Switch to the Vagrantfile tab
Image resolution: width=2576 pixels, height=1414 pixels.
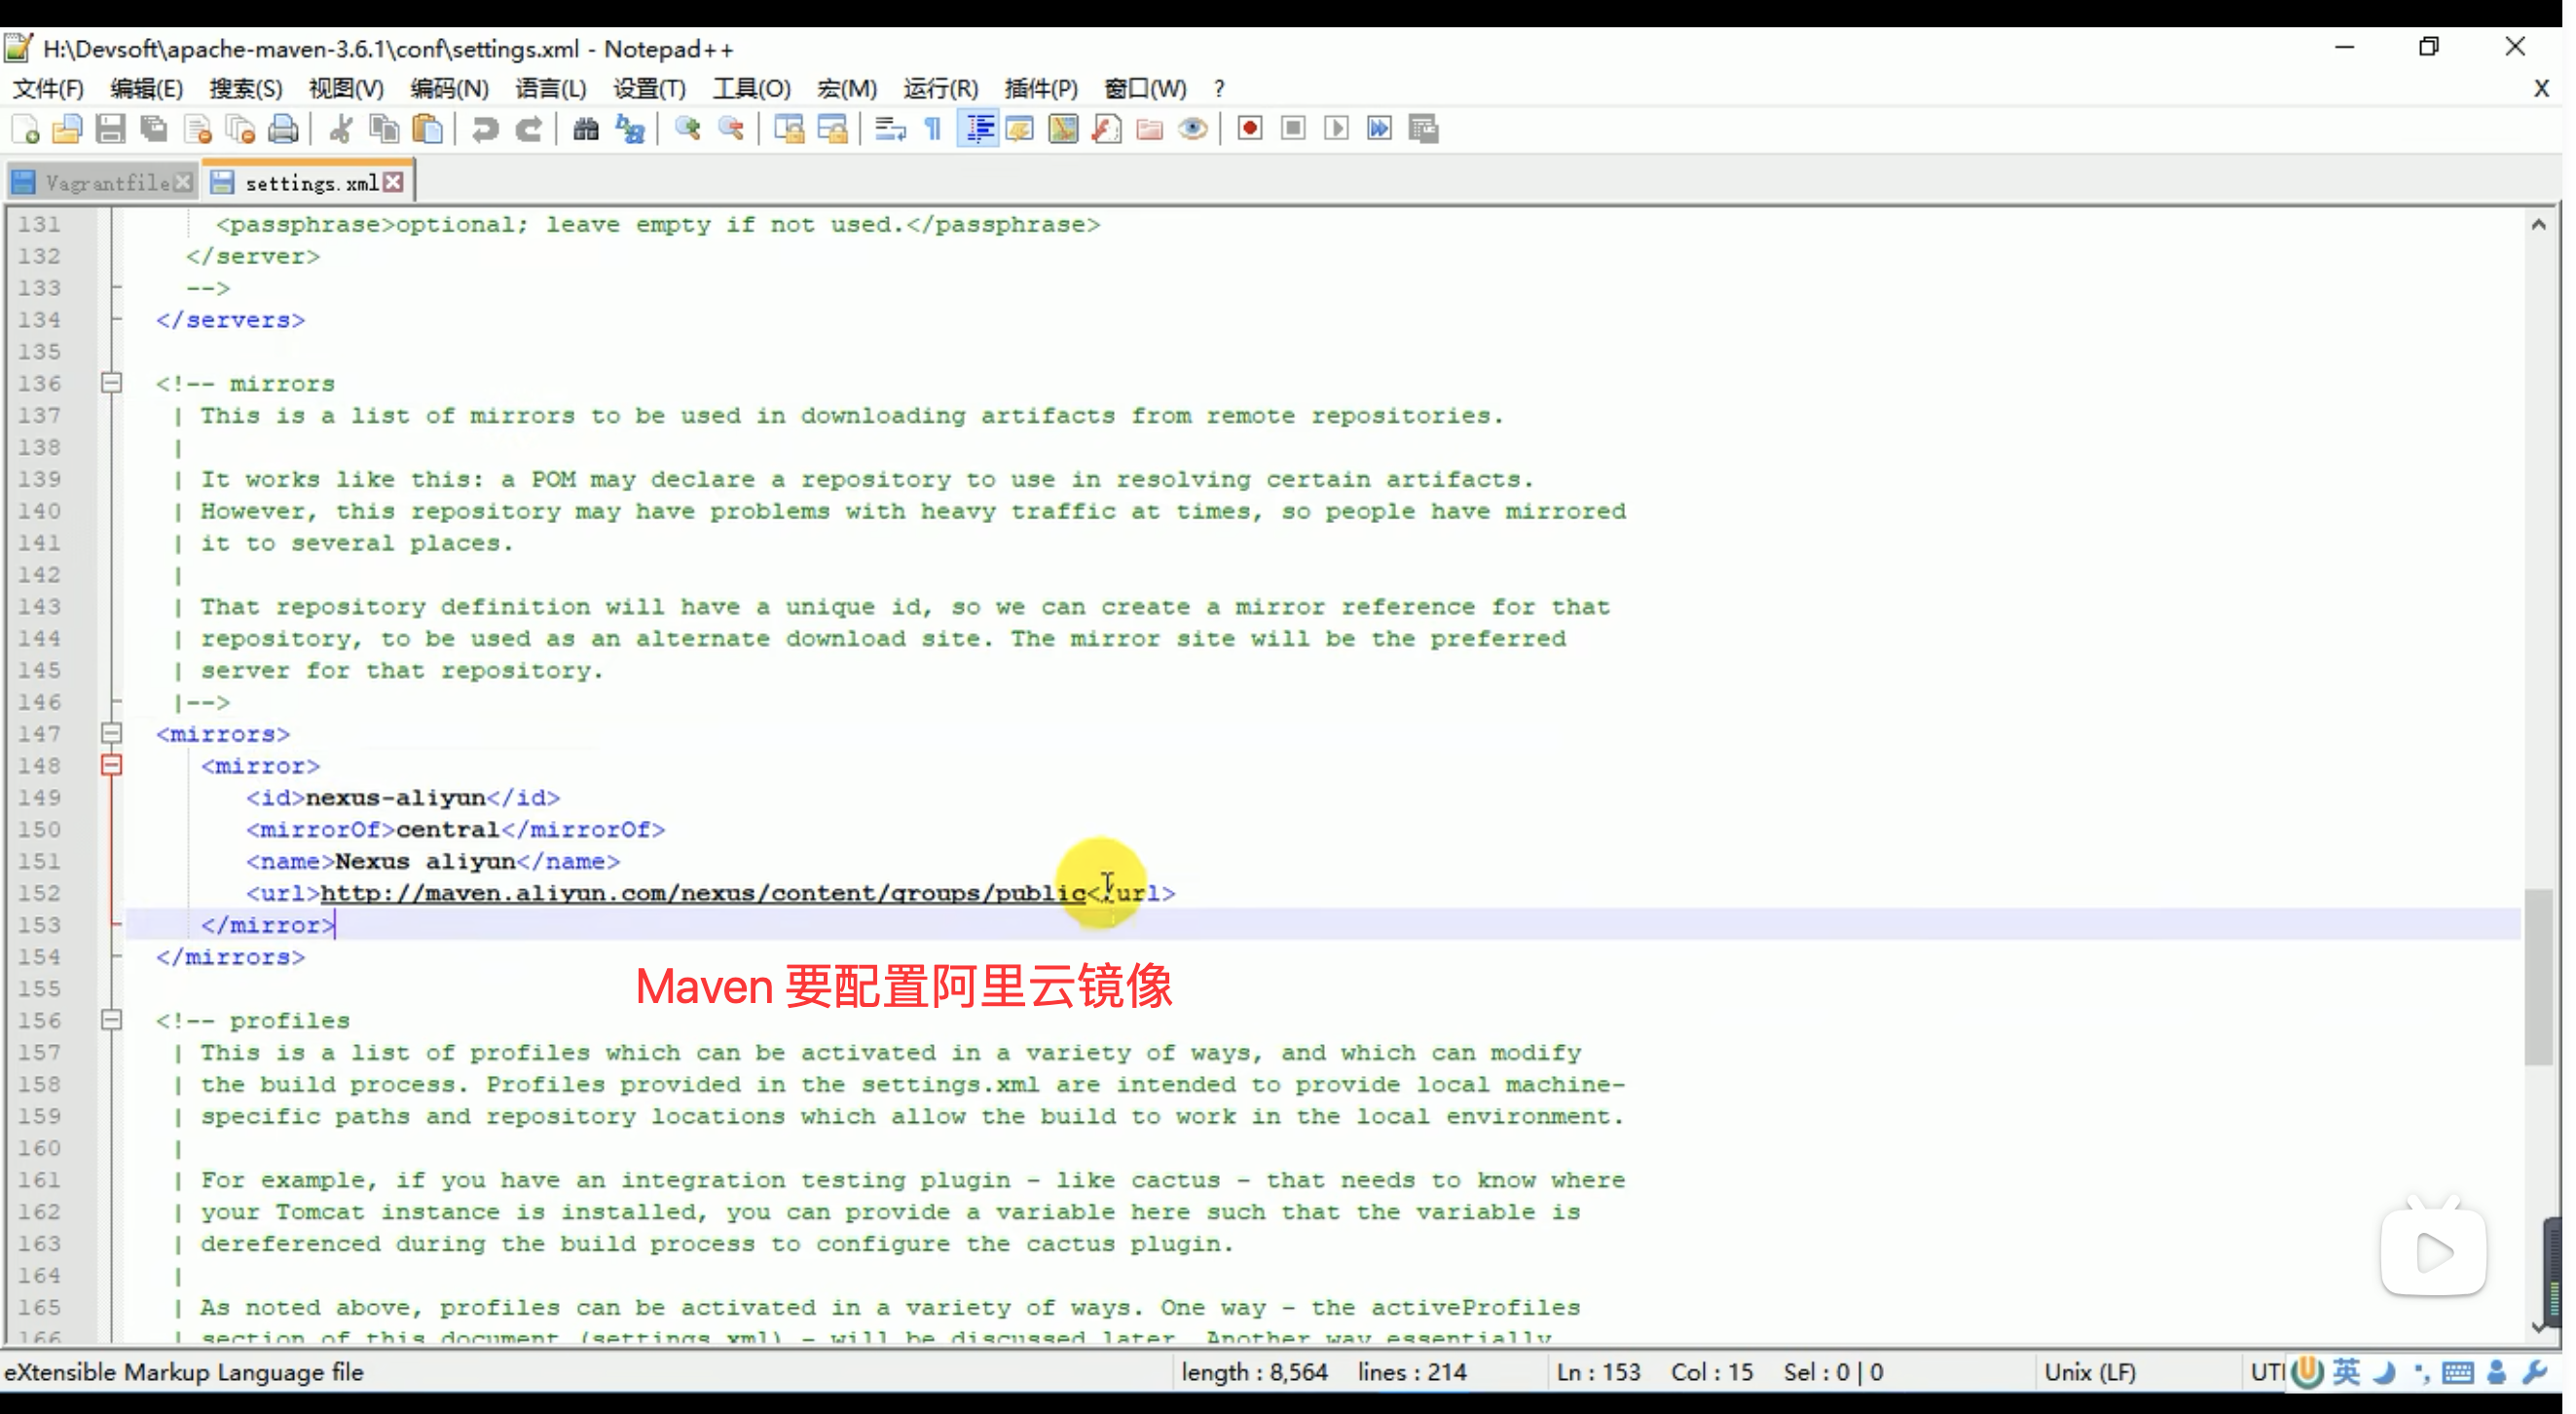point(106,183)
